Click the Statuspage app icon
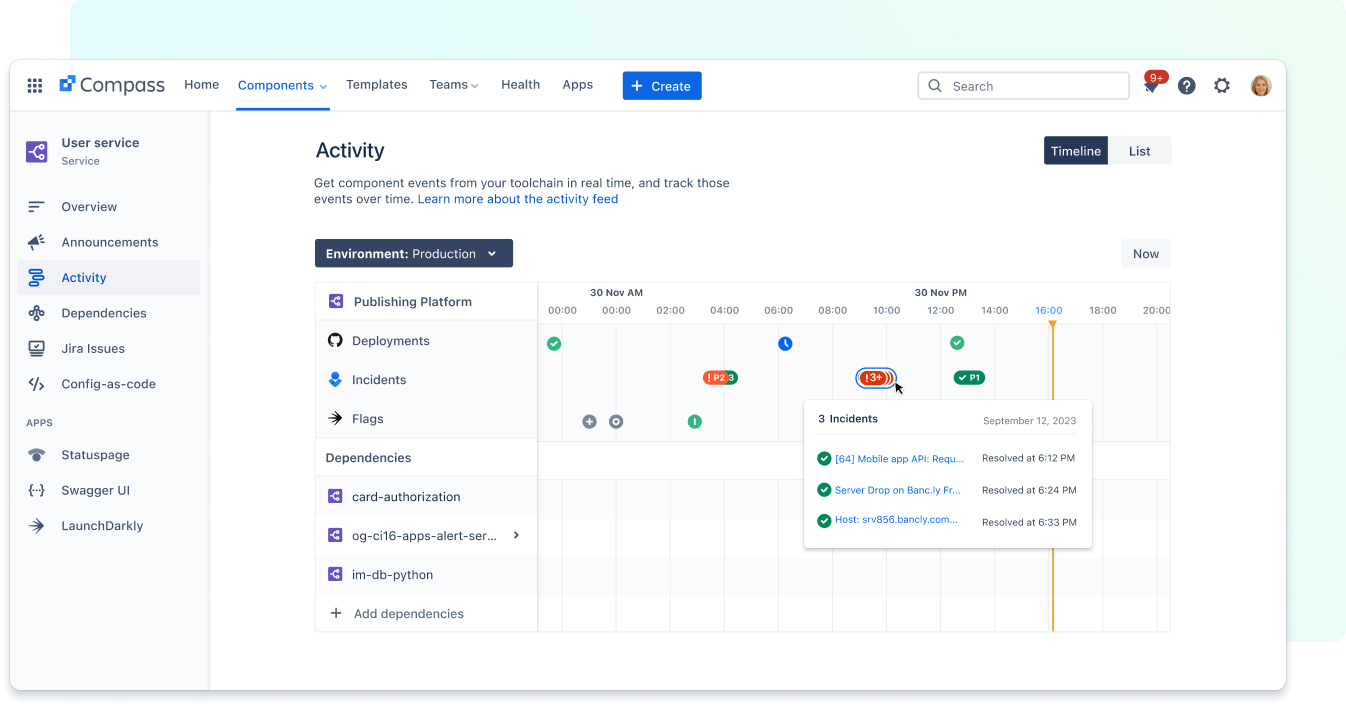Viewport: 1346px width, 707px height. coord(38,454)
